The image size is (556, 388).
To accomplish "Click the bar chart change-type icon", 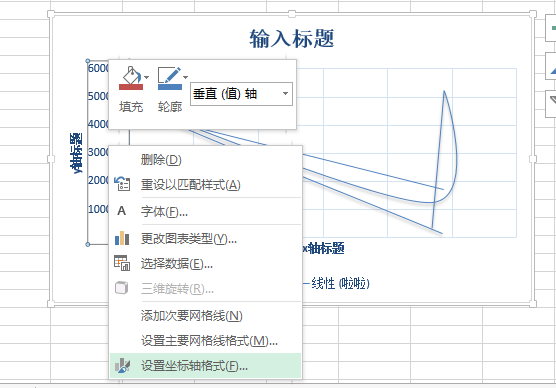I will point(122,238).
